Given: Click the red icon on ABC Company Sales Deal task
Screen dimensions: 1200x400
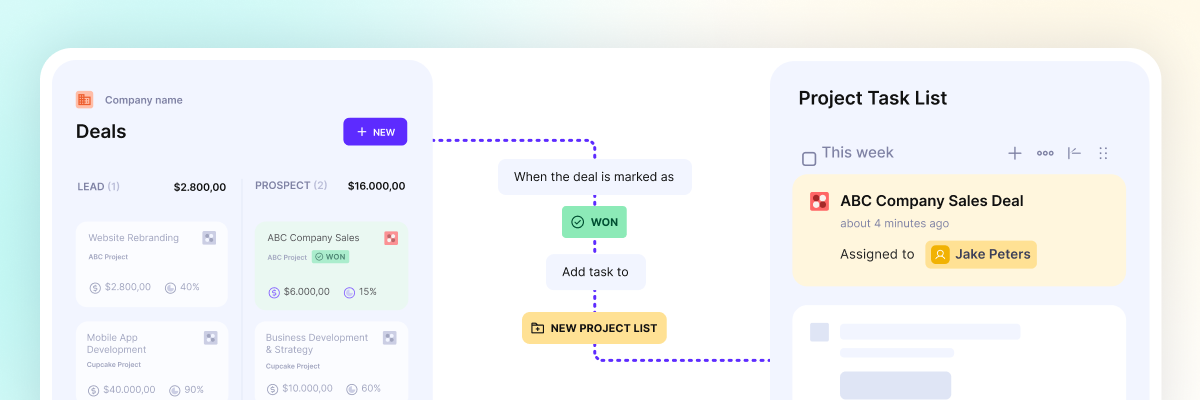Looking at the screenshot, I should pyautogui.click(x=819, y=201).
